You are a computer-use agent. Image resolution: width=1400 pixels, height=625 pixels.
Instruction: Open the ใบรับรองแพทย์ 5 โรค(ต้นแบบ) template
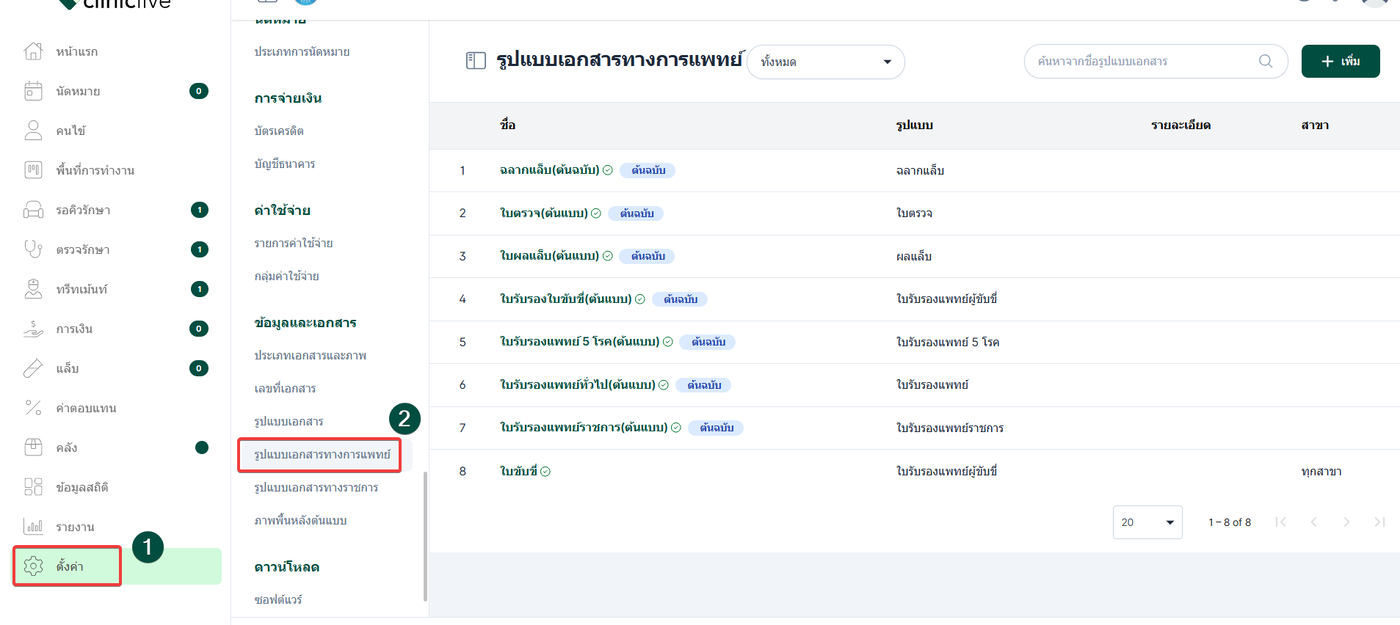coord(579,342)
